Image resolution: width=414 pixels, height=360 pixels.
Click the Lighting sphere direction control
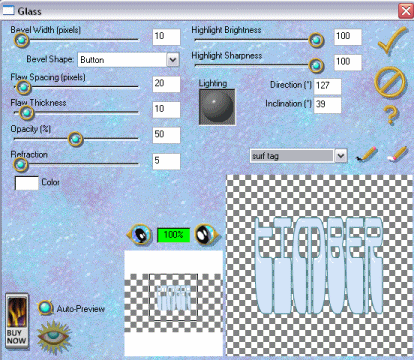pyautogui.click(x=217, y=107)
